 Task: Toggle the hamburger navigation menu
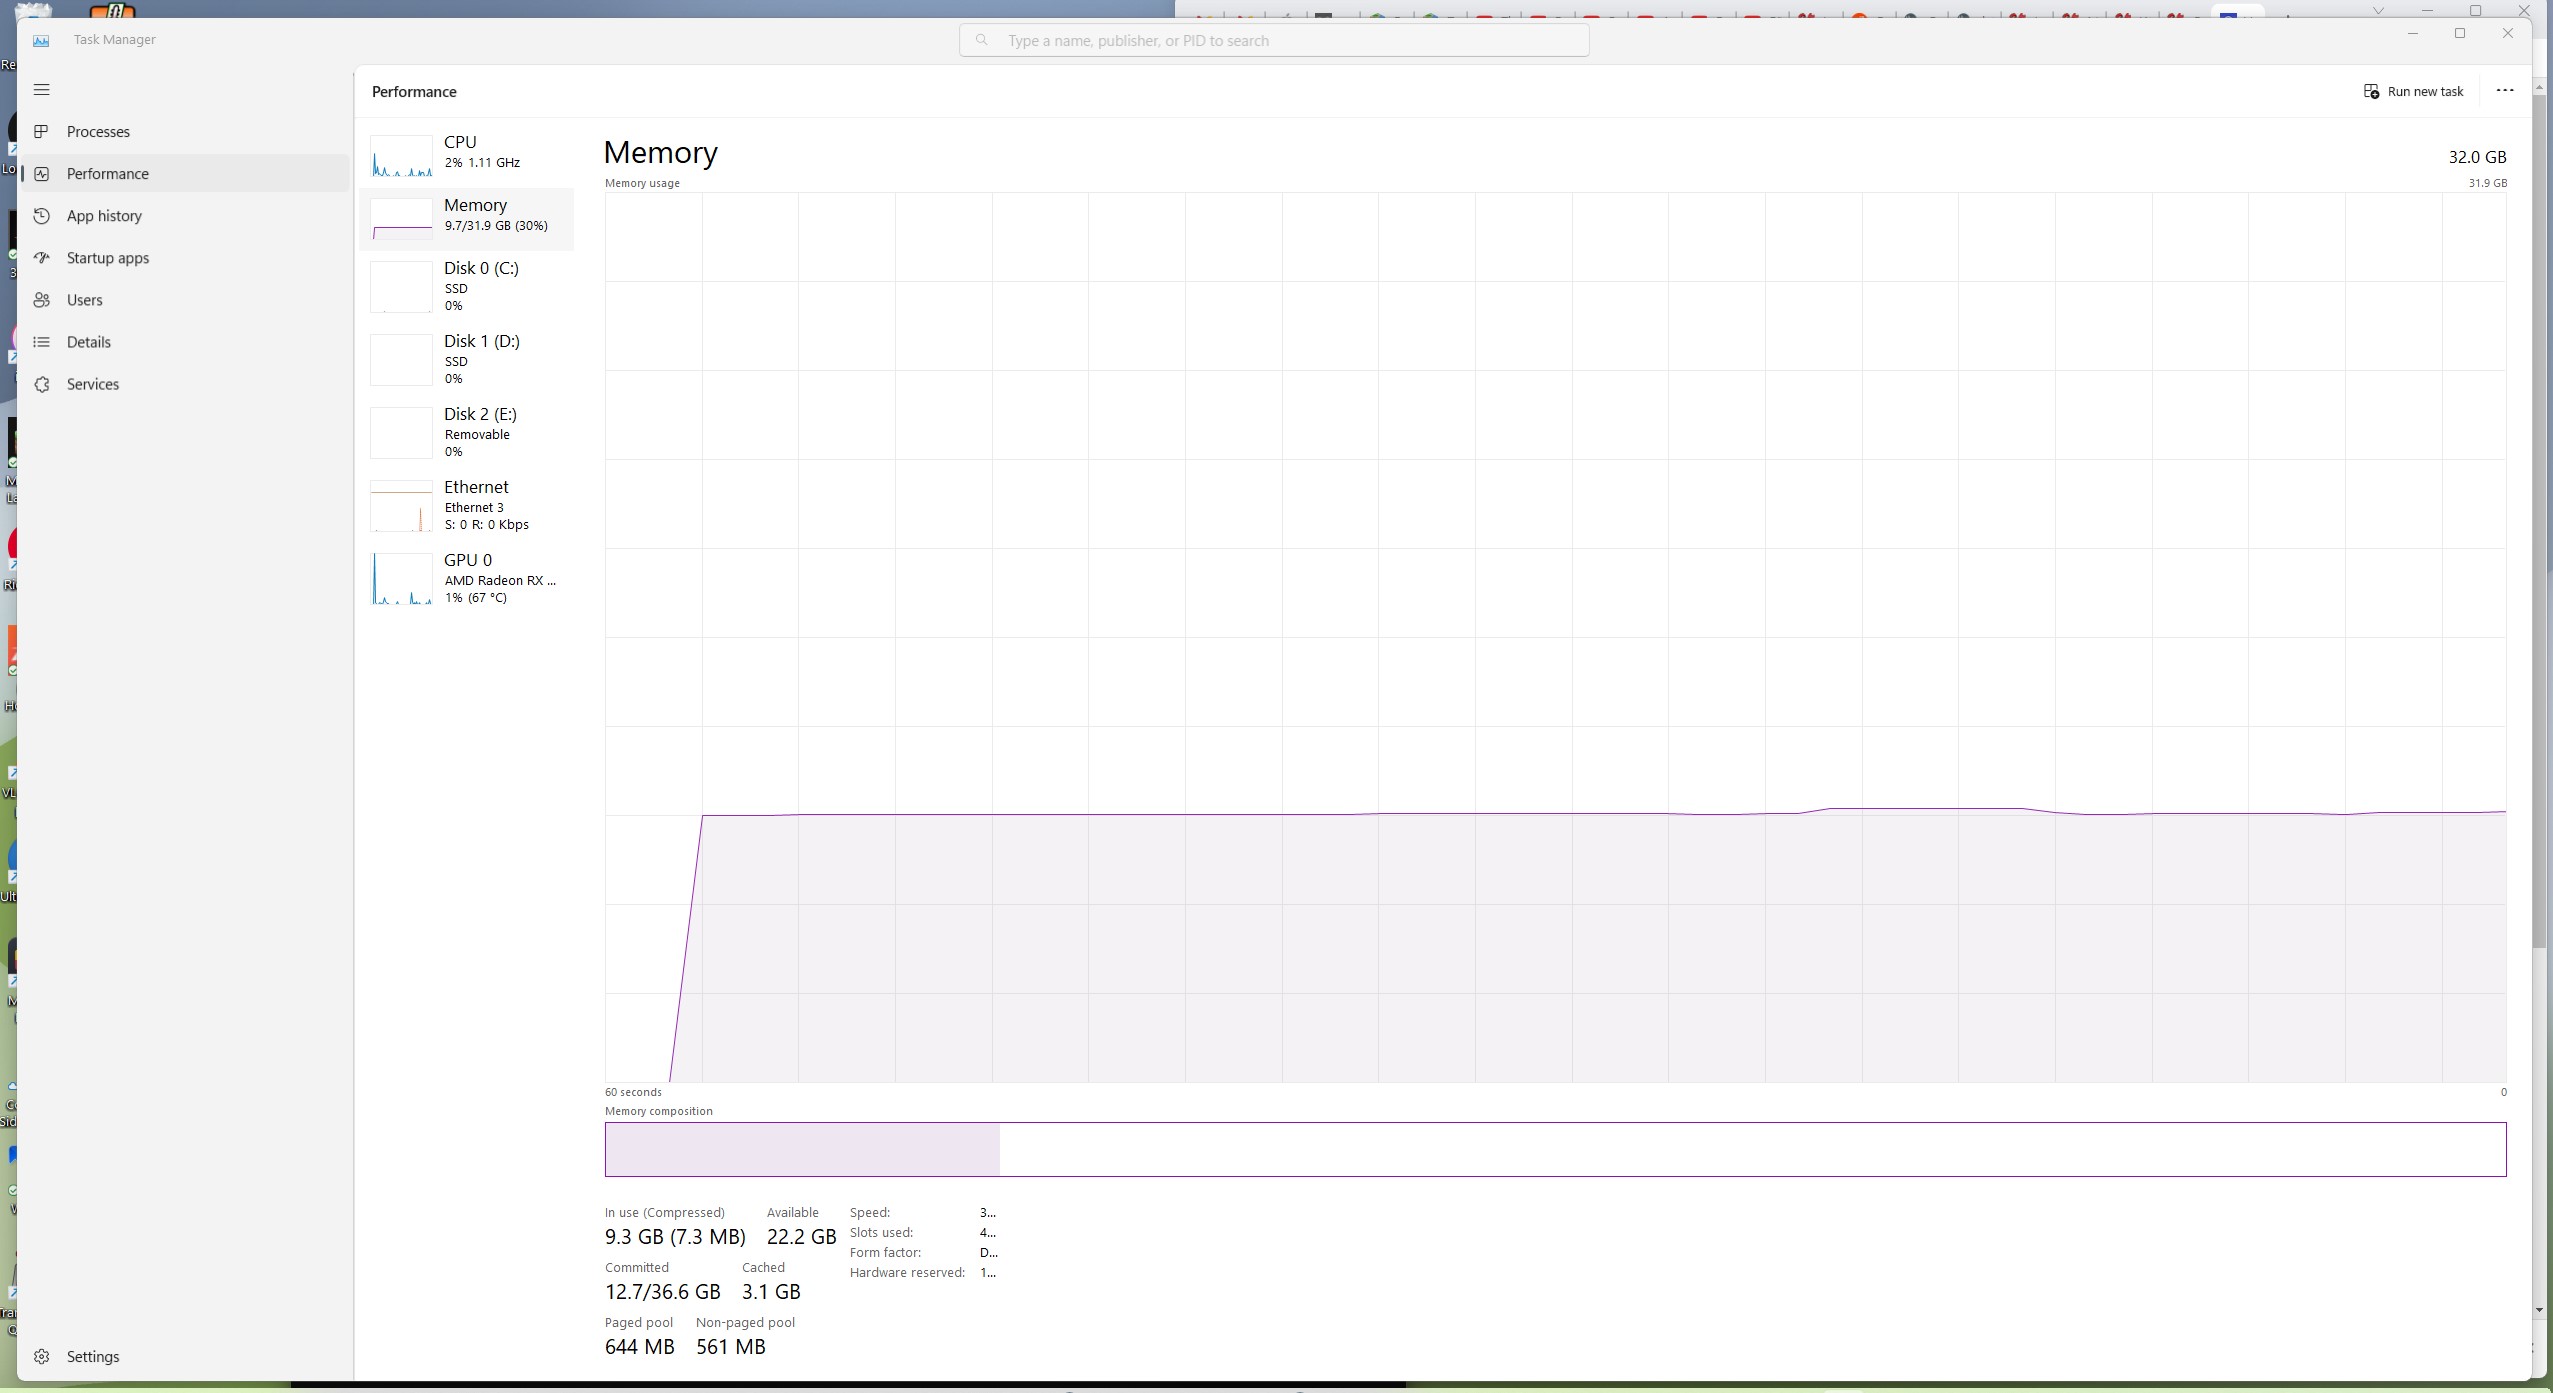(41, 90)
